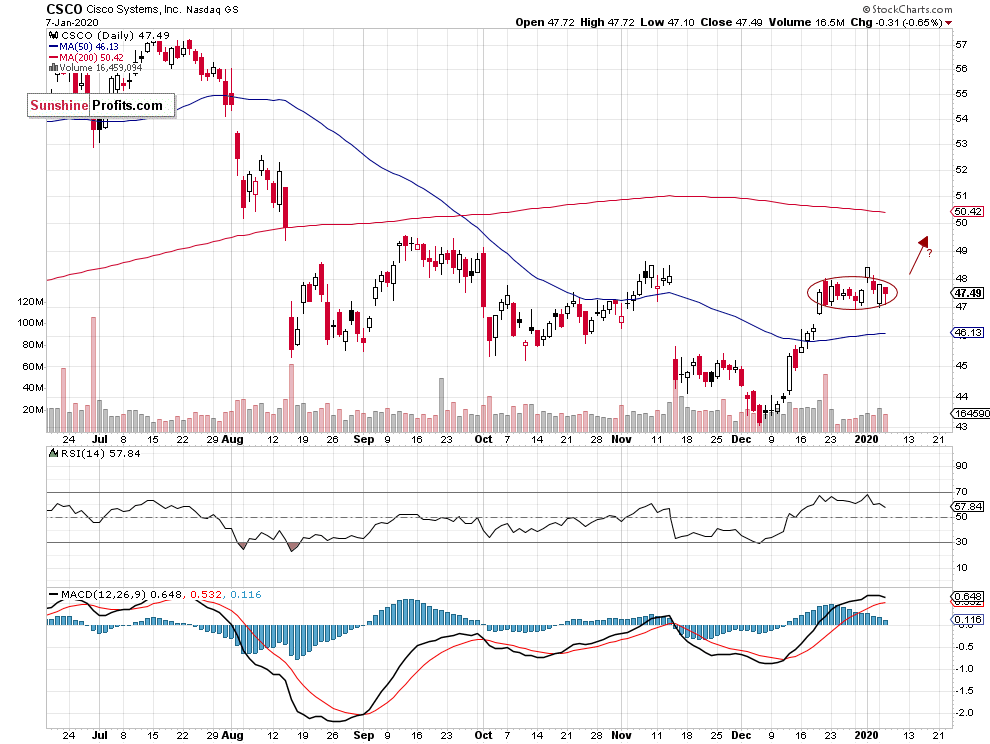Click the 120M label on the volume axis
The image size is (990, 744).
(x=30, y=301)
